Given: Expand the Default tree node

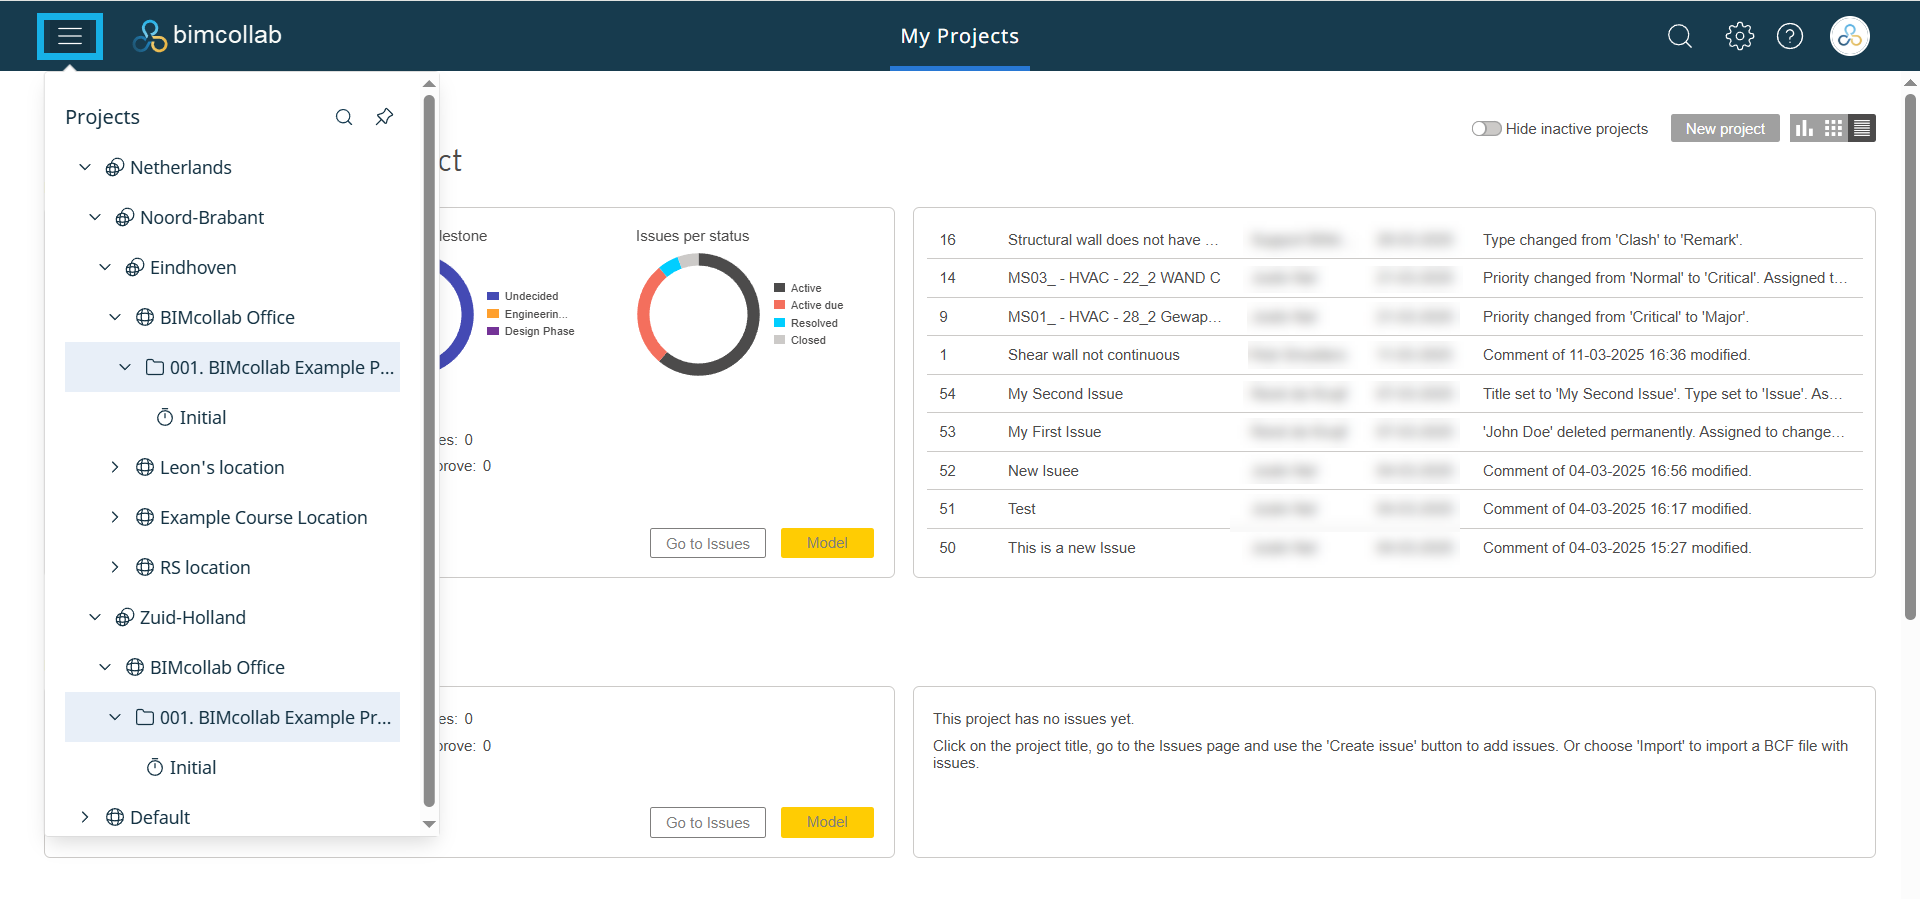Looking at the screenshot, I should (x=85, y=817).
